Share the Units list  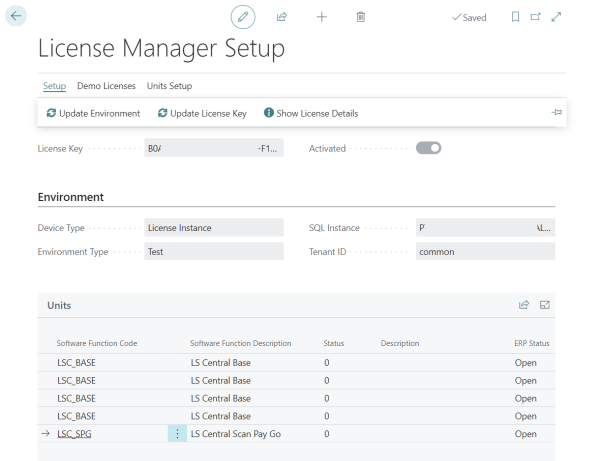click(523, 305)
